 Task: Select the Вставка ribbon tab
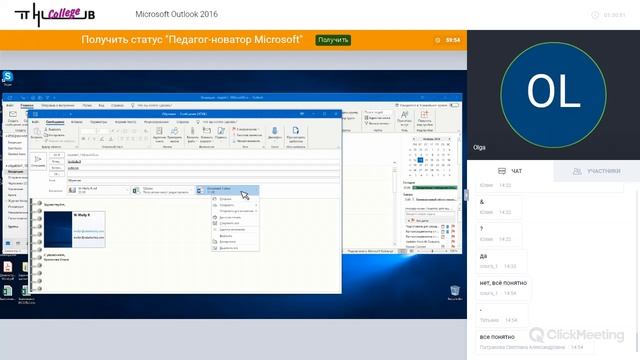[x=77, y=122]
